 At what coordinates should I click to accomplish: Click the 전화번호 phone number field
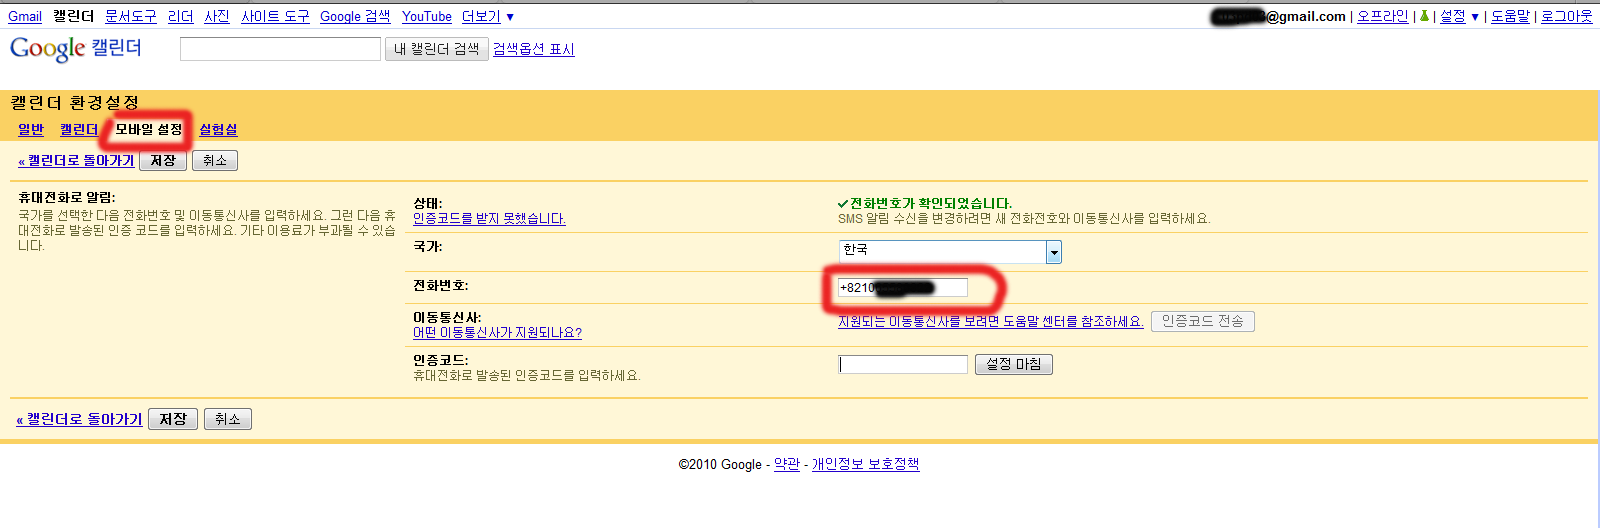903,288
